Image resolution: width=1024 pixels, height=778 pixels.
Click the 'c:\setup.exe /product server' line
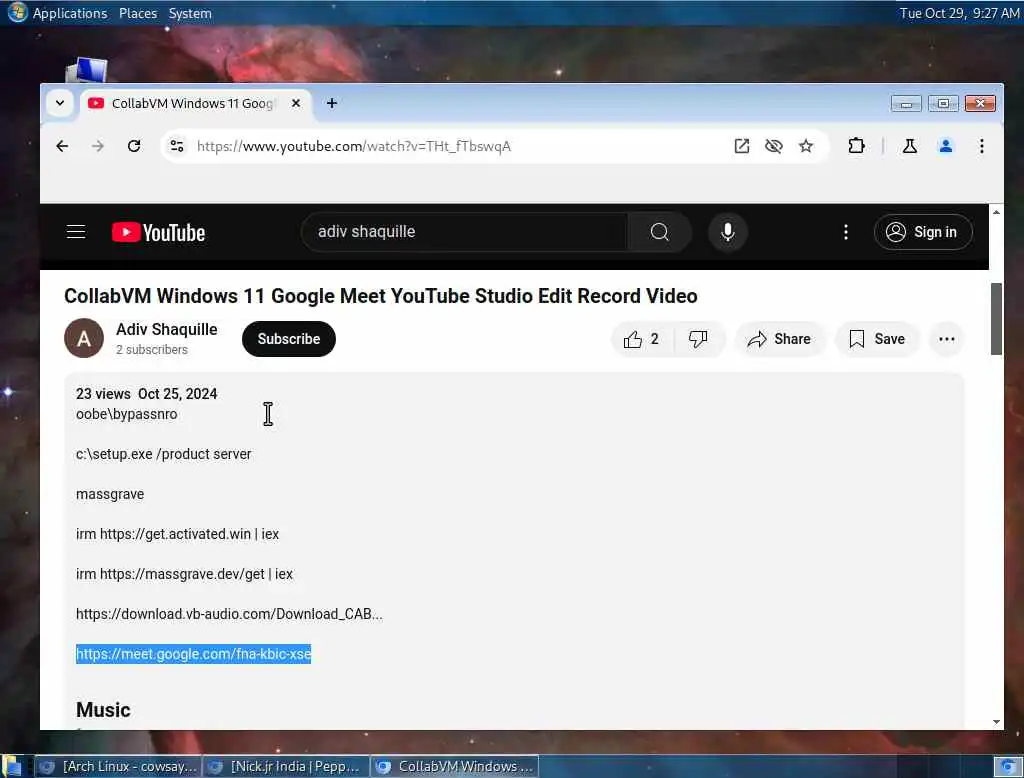(163, 454)
